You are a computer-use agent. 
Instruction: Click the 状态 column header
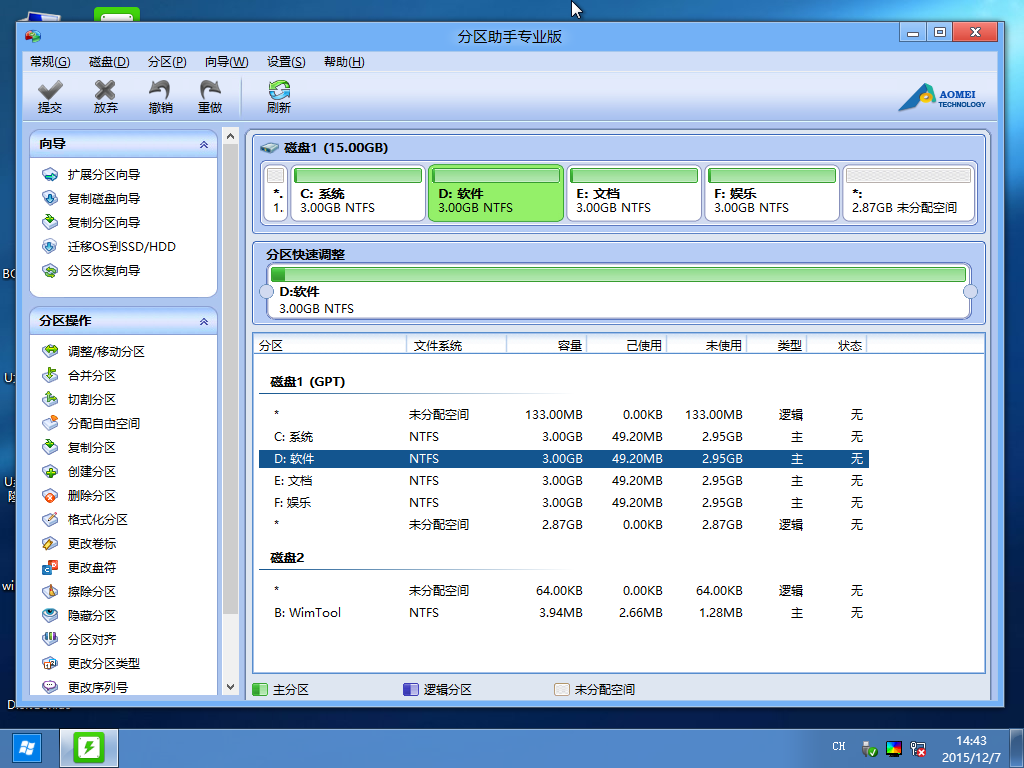[x=837, y=345]
